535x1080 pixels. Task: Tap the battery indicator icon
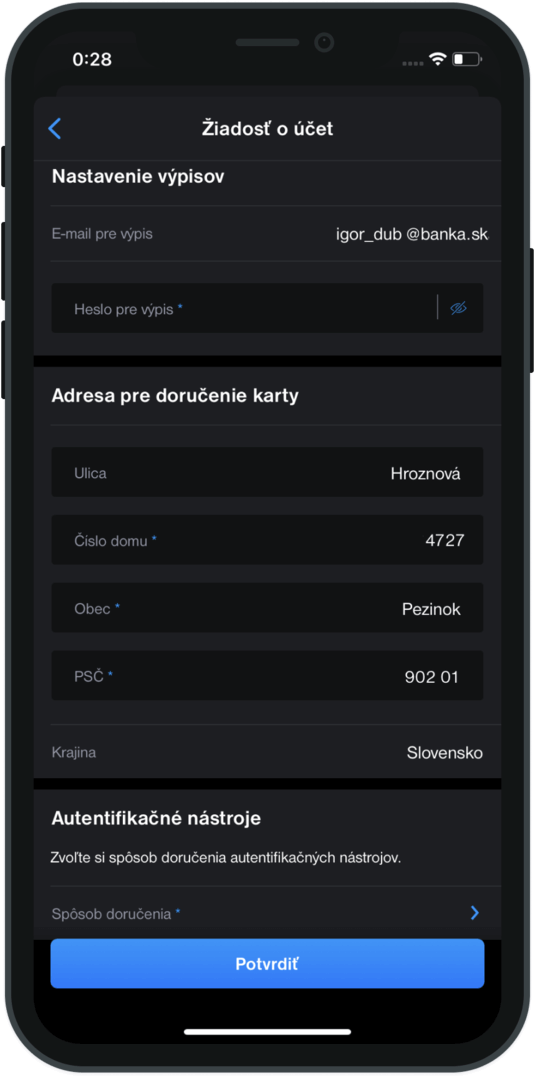tap(467, 59)
